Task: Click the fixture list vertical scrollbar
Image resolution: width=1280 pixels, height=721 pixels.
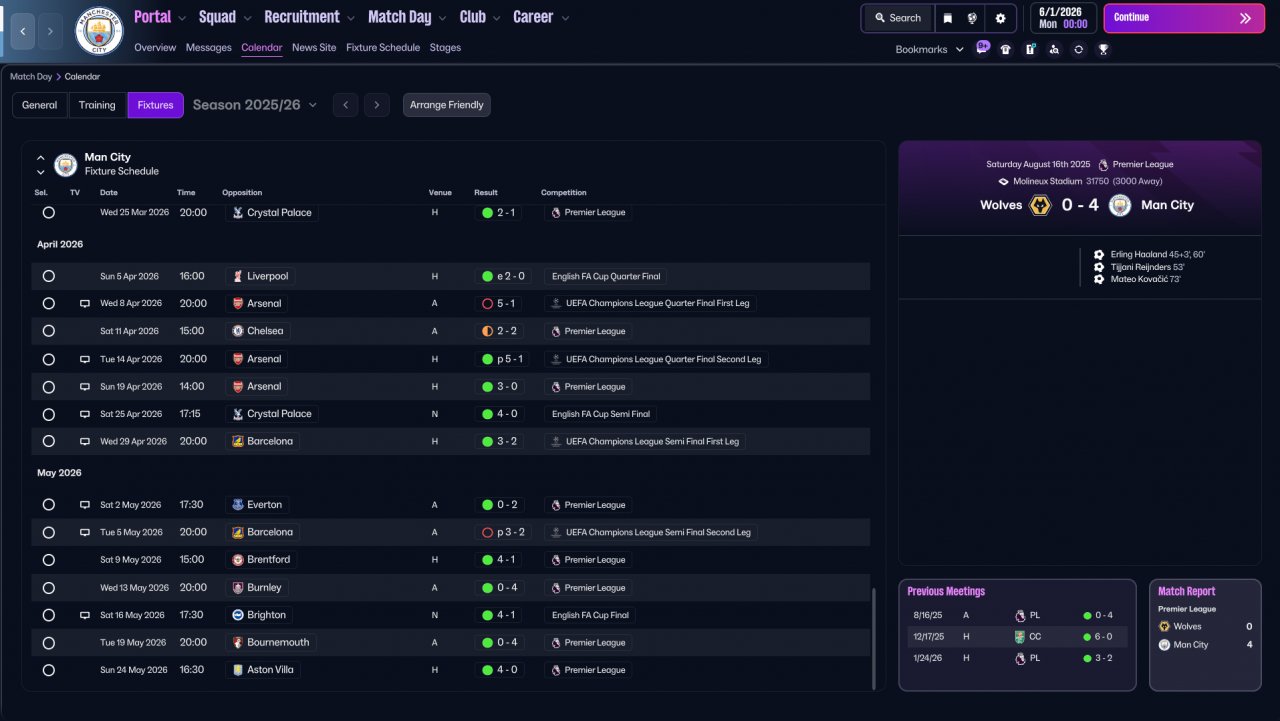Action: point(873,638)
